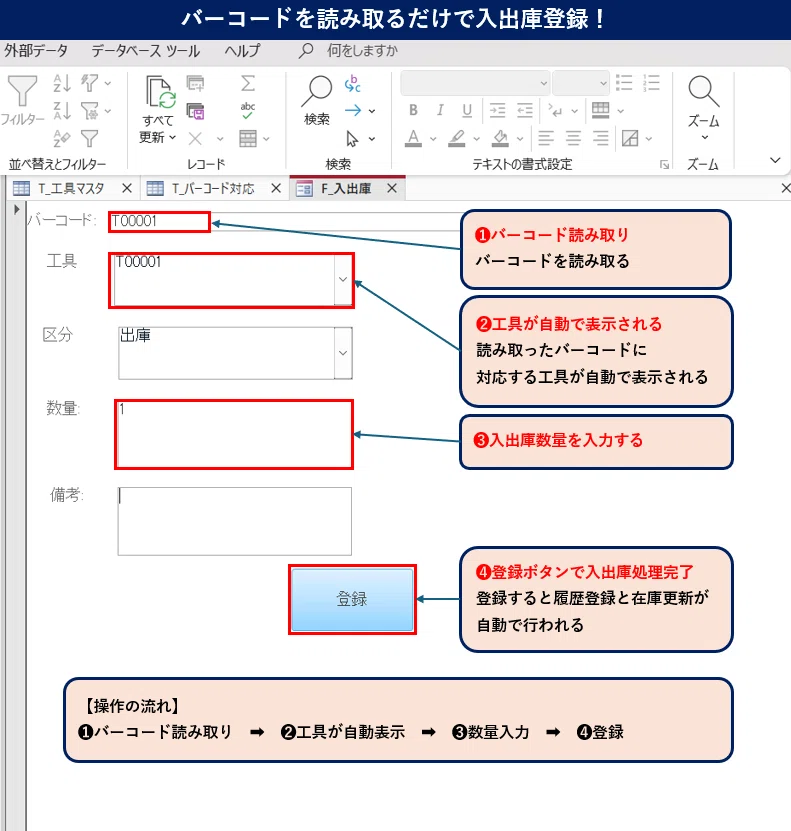The width and height of the screenshot is (791, 831).
Task: Switch to the T_工具マスタ tab
Action: (x=71, y=188)
